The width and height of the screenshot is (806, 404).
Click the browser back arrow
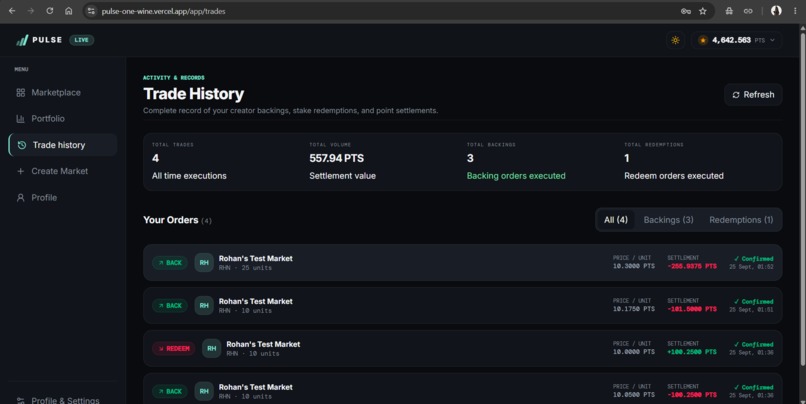(12, 11)
